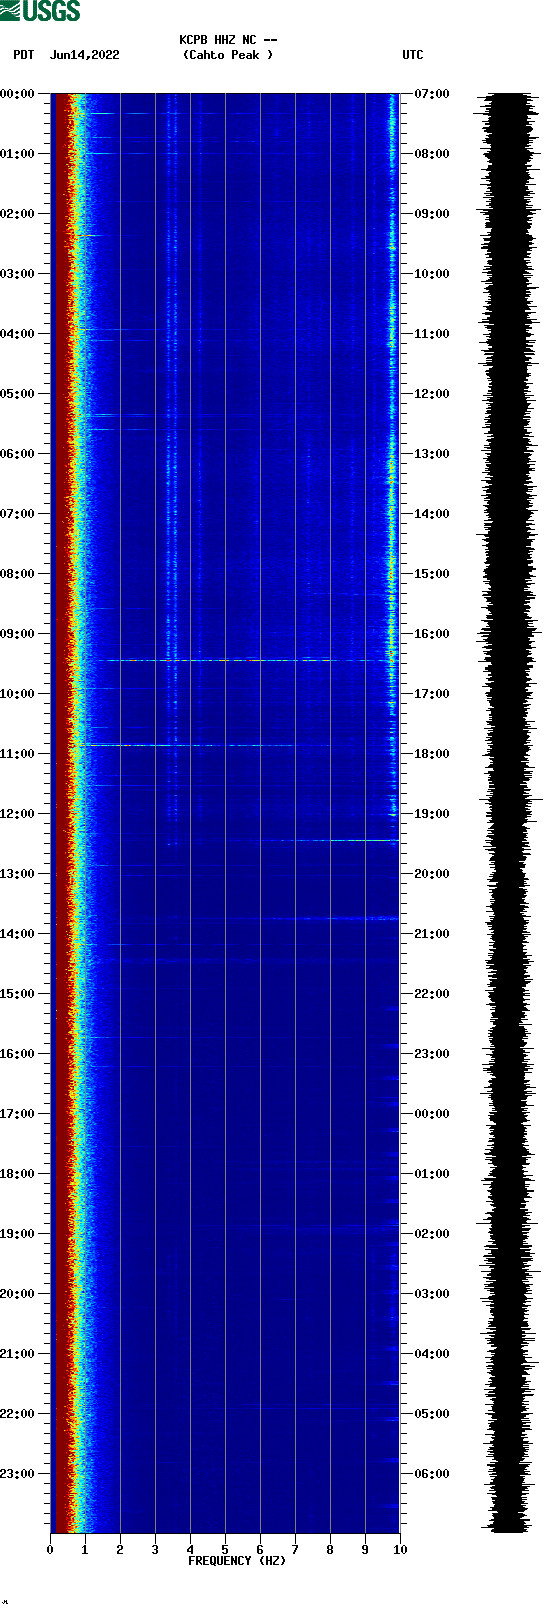This screenshot has width=552, height=1613.
Task: Click the cyan 9.8 Hz band near 08:00 PDT
Action: pos(392,574)
